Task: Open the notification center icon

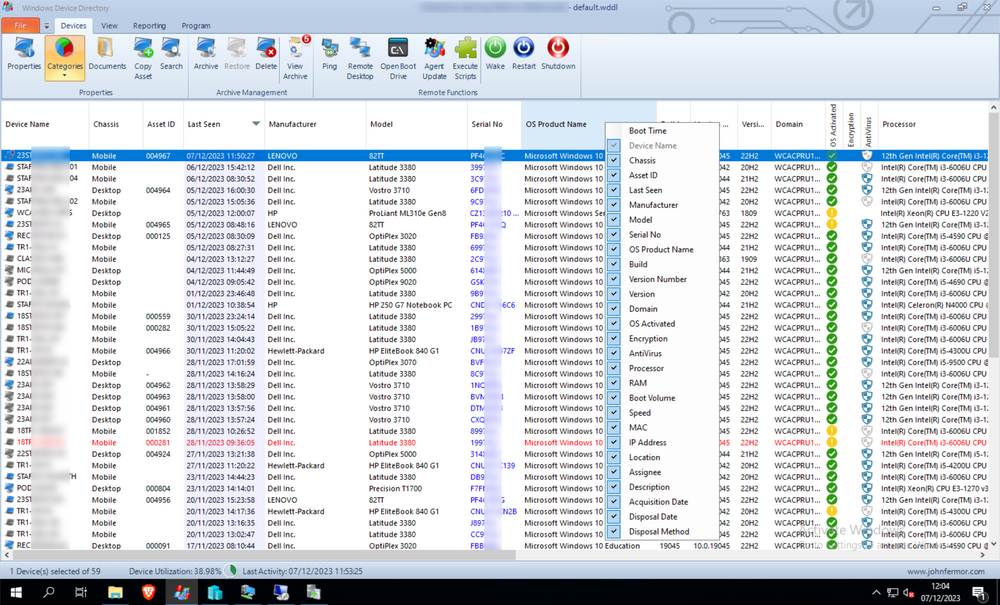Action: 979,592
